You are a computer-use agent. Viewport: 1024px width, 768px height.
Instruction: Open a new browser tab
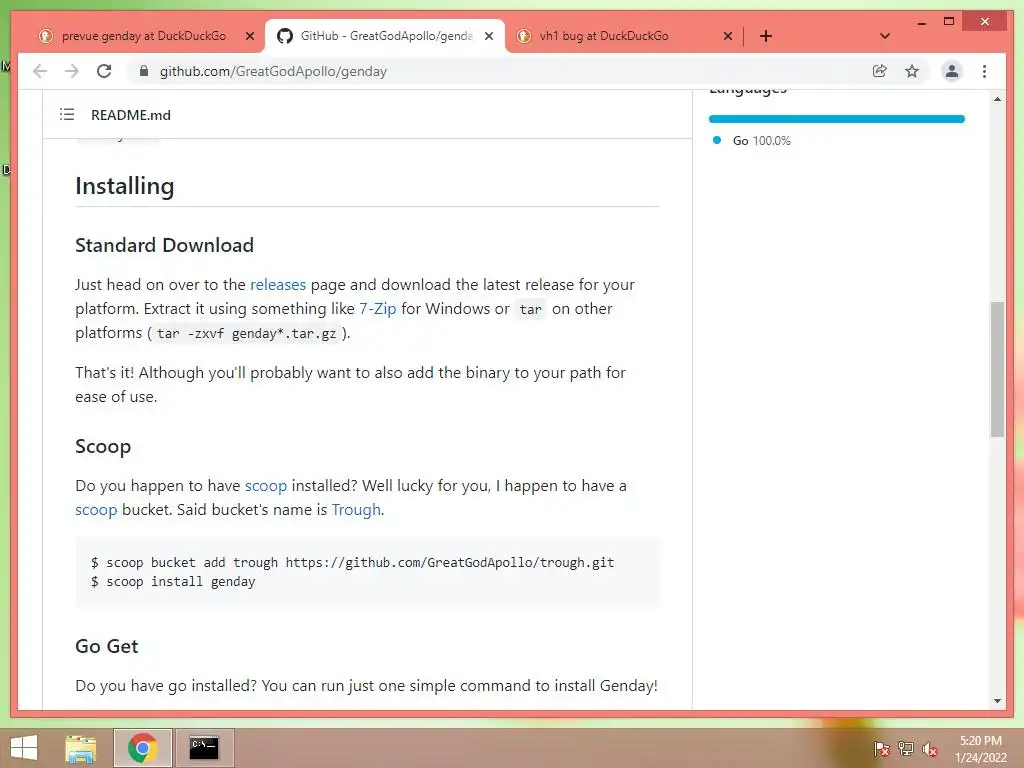click(766, 36)
